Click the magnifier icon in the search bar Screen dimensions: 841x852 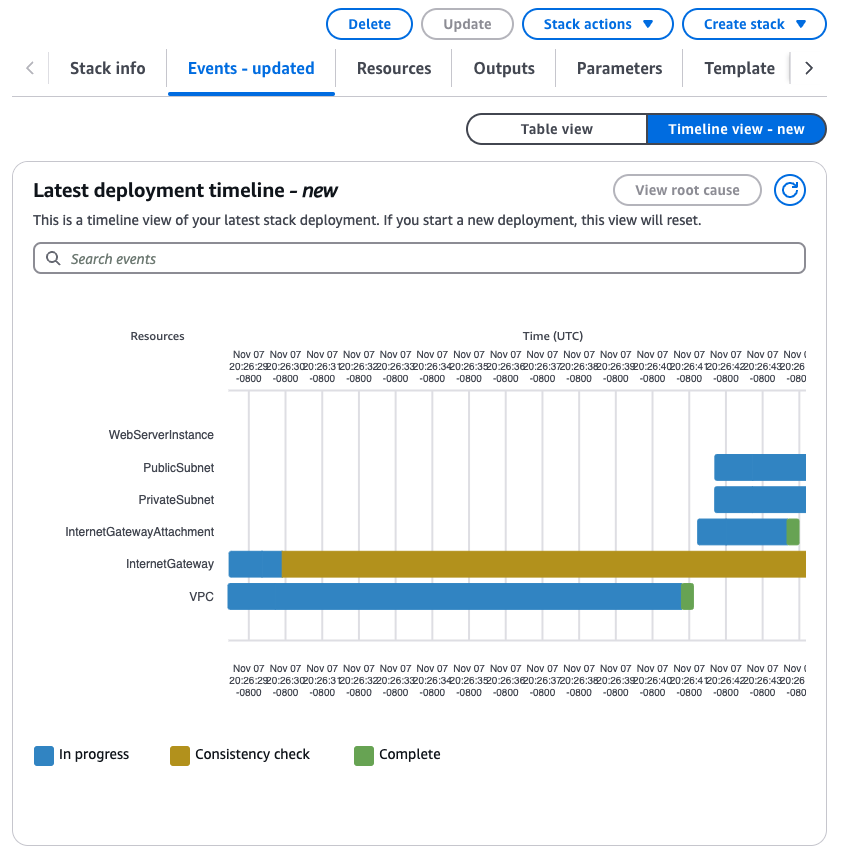coord(53,258)
